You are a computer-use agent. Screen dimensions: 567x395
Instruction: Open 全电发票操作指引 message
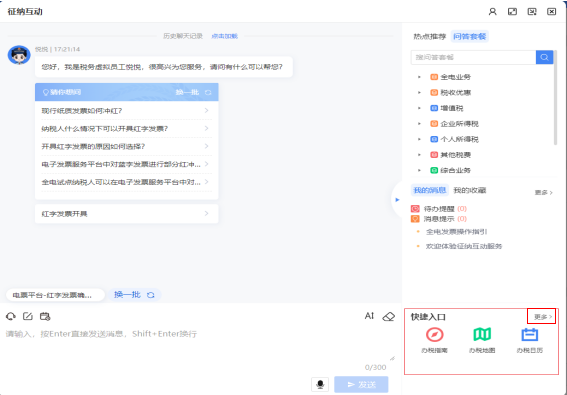click(456, 232)
